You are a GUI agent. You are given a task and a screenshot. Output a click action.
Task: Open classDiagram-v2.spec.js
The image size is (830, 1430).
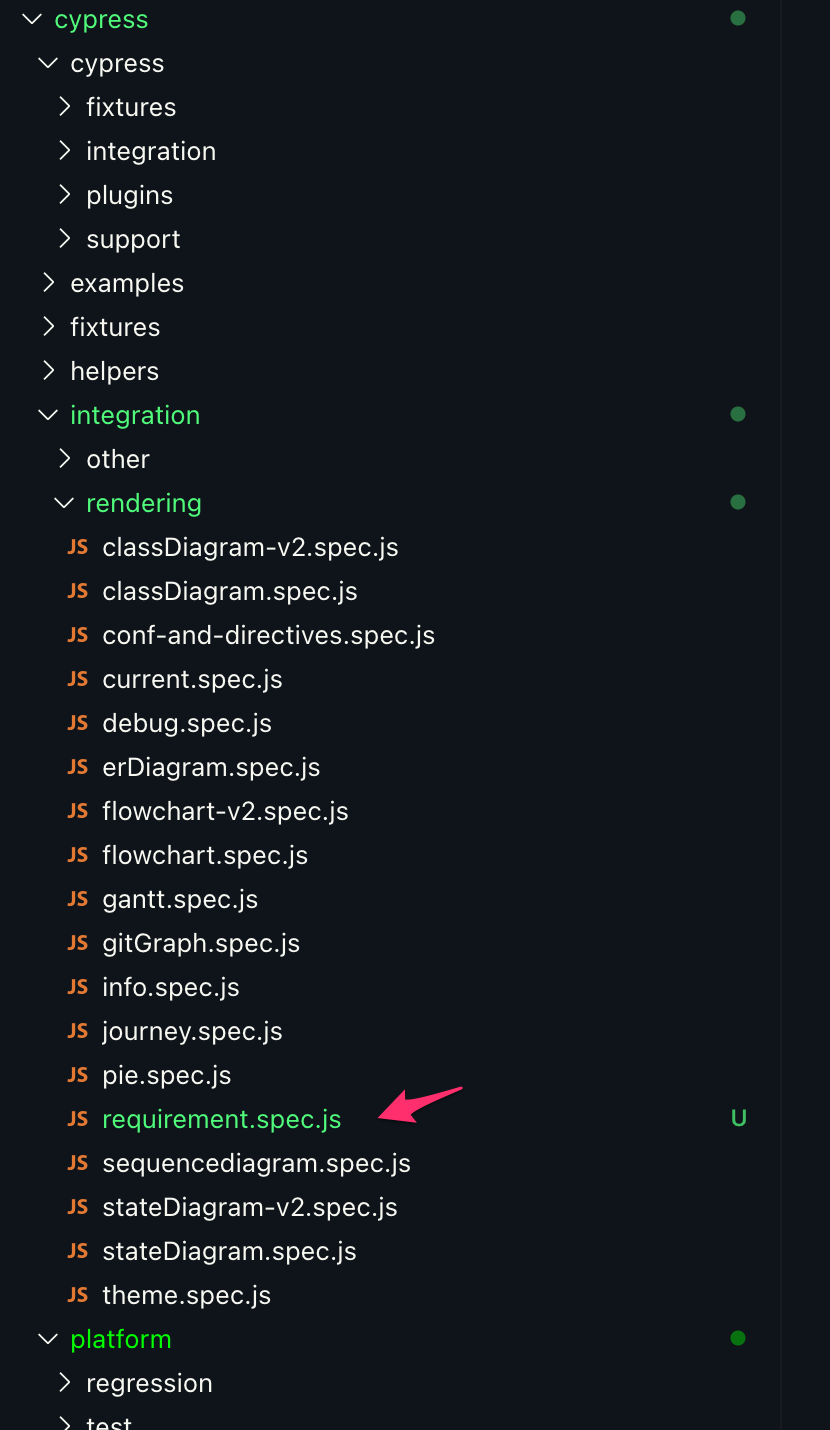tap(250, 547)
